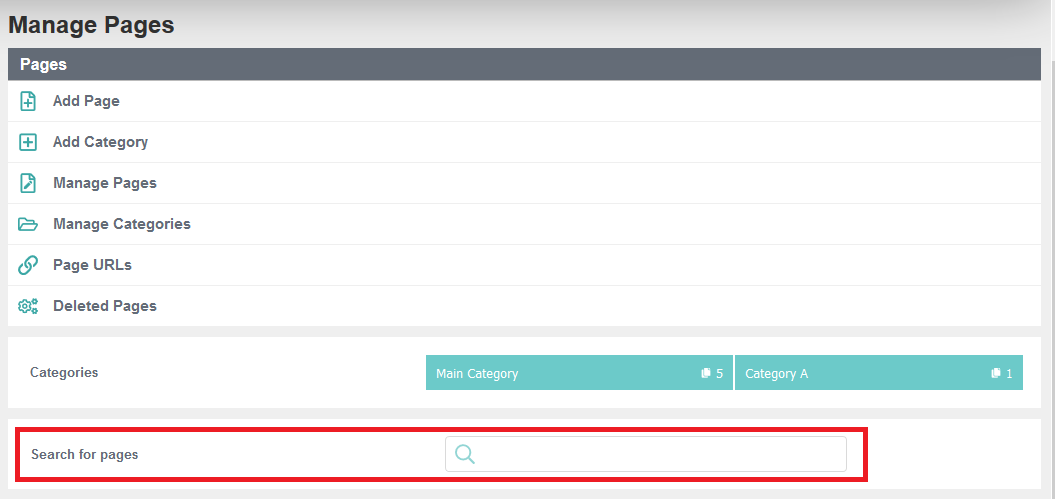The width and height of the screenshot is (1055, 499).
Task: Click the page count icon on Category A
Action: [x=996, y=373]
